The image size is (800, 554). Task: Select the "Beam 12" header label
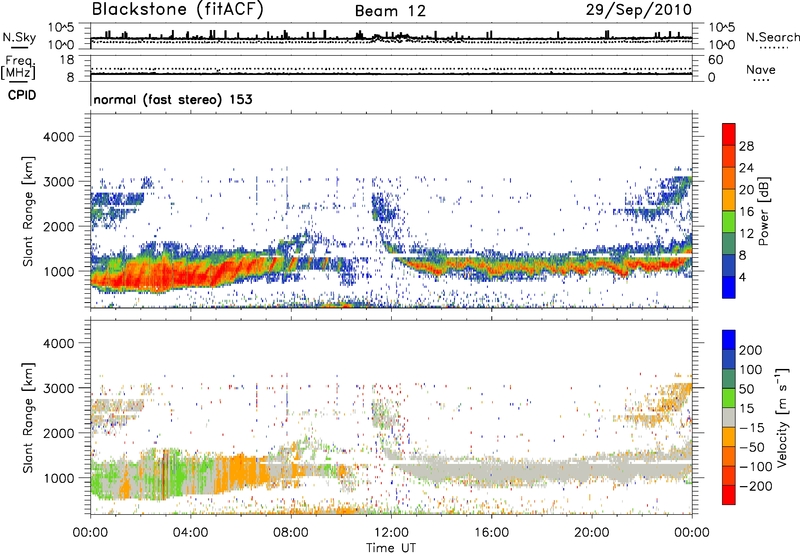(x=390, y=11)
